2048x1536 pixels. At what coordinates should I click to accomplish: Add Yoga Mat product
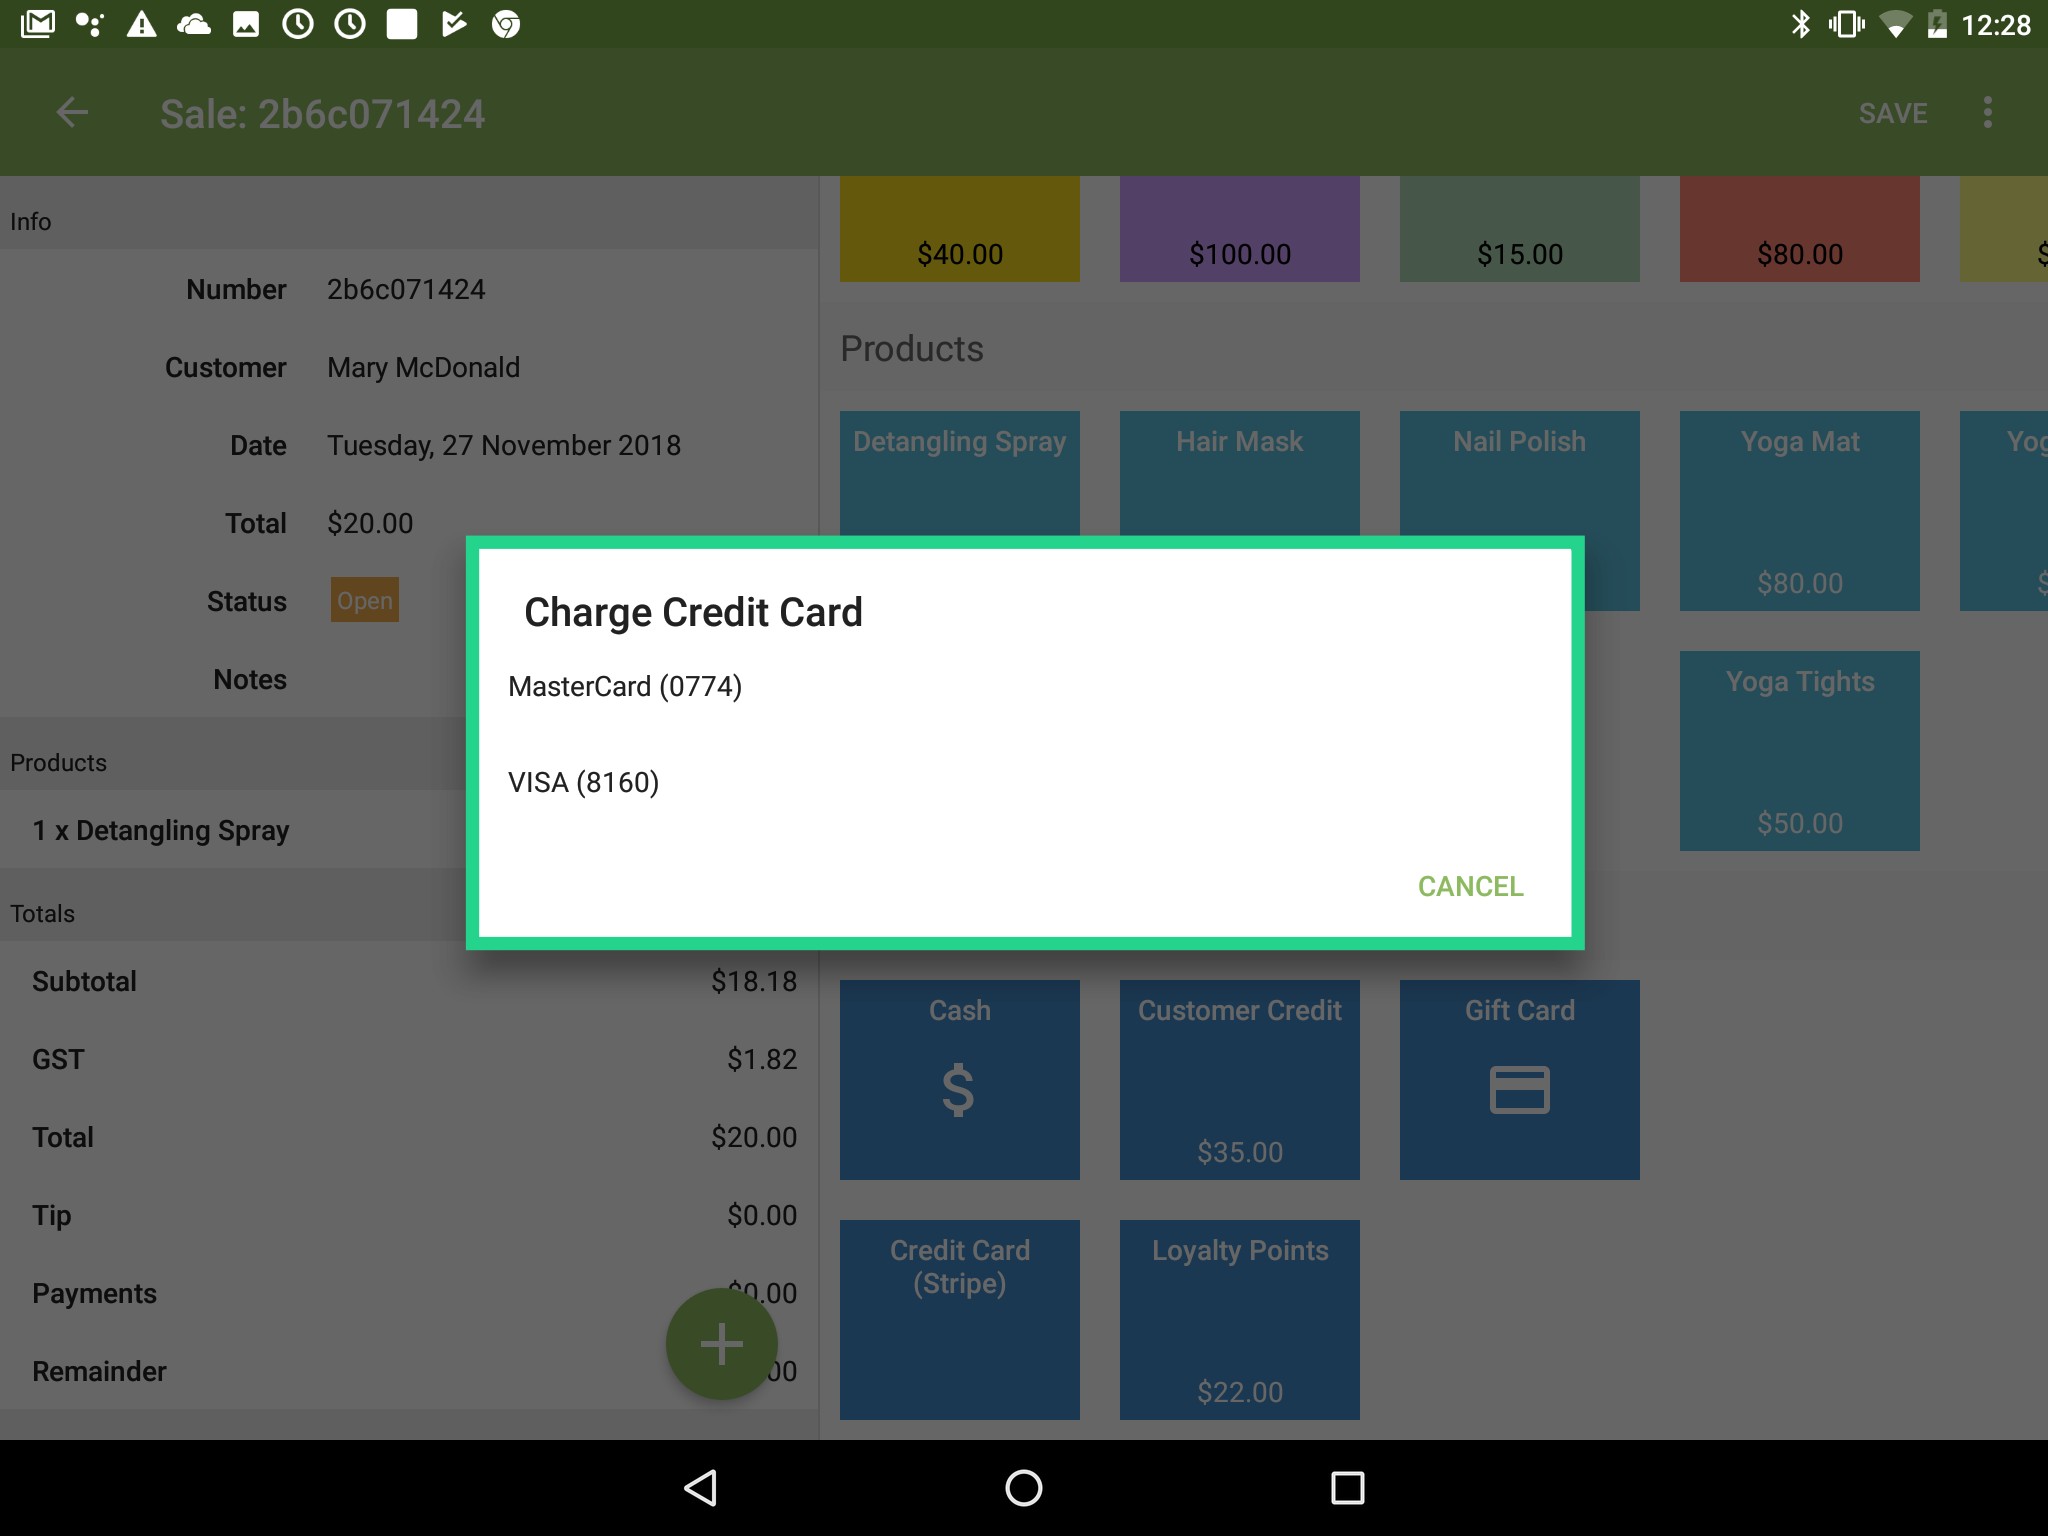1799,510
